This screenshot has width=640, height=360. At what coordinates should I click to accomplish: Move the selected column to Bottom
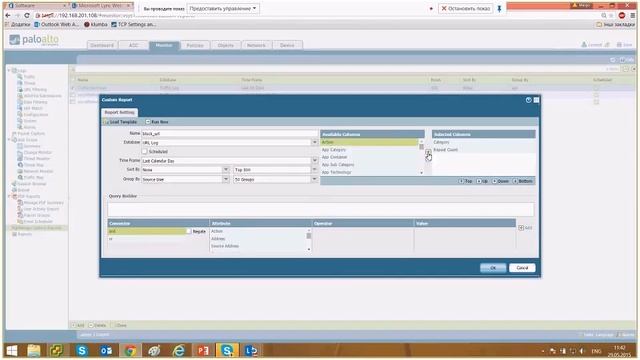coord(523,181)
